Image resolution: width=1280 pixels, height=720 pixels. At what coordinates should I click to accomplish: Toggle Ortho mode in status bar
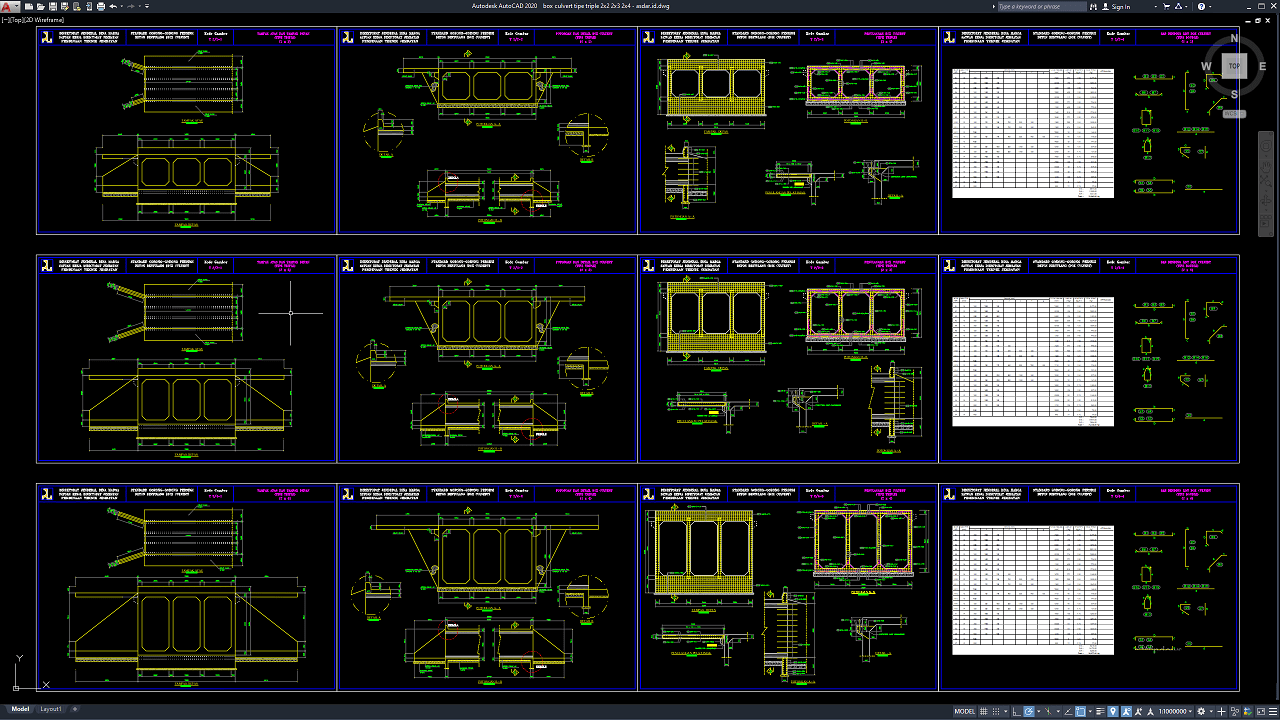[x=1017, y=711]
